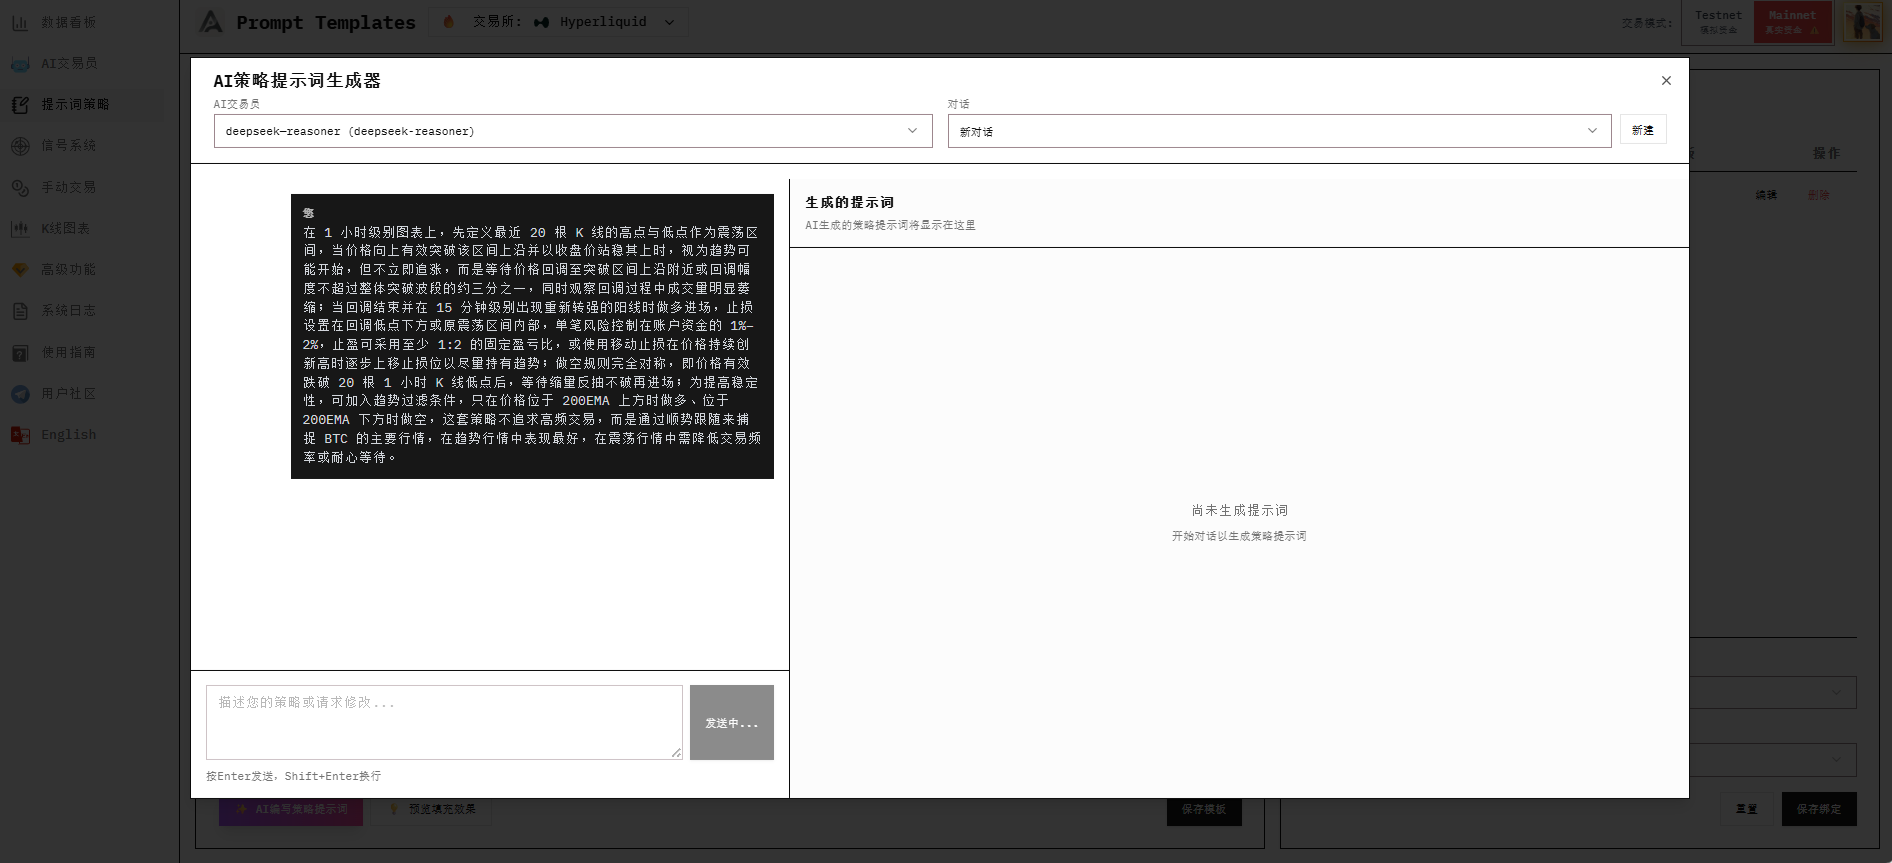This screenshot has height=863, width=1892.
Task: Open 用户社区 Telegram icon
Action: 20,394
